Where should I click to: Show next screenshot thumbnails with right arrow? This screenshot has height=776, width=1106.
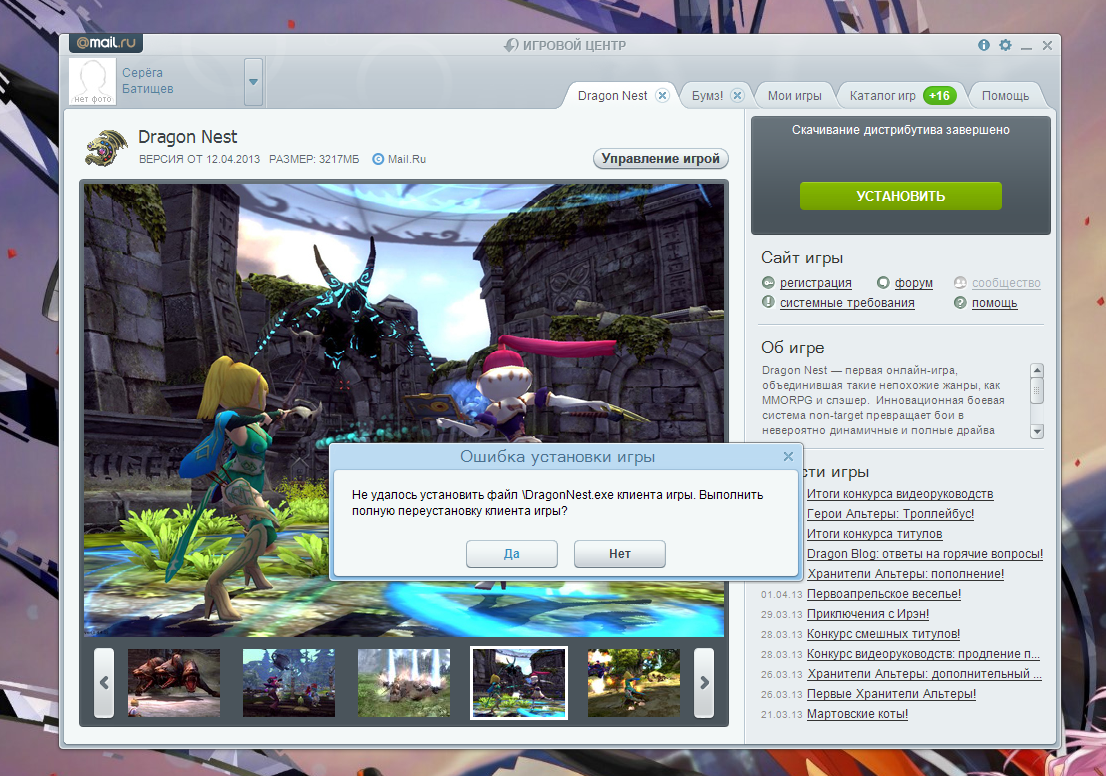[x=704, y=683]
